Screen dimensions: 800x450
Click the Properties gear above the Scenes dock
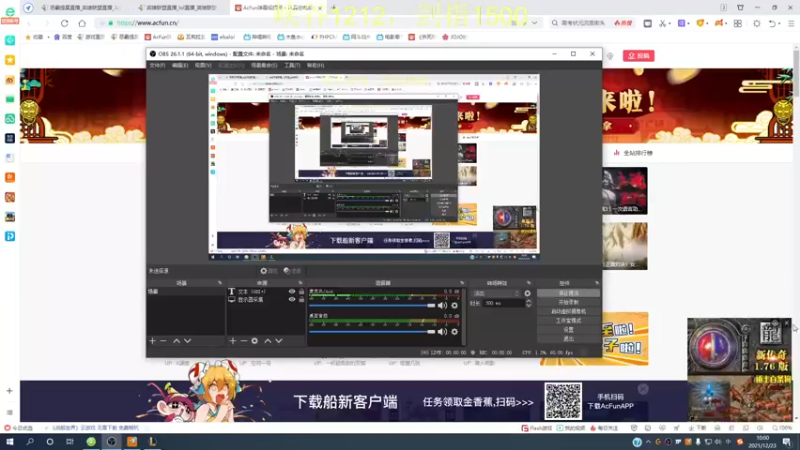[x=269, y=271]
